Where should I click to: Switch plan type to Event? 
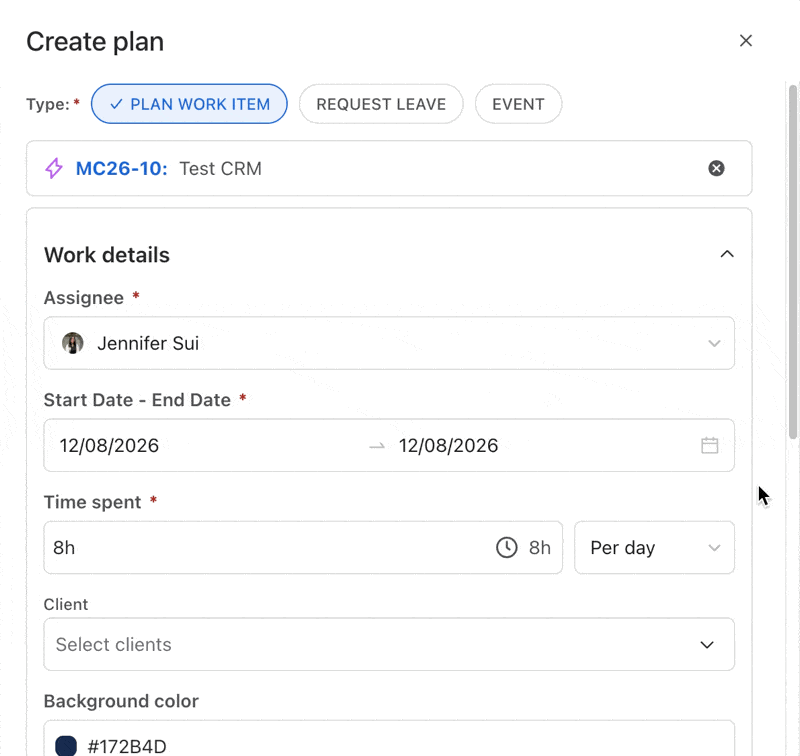518,104
